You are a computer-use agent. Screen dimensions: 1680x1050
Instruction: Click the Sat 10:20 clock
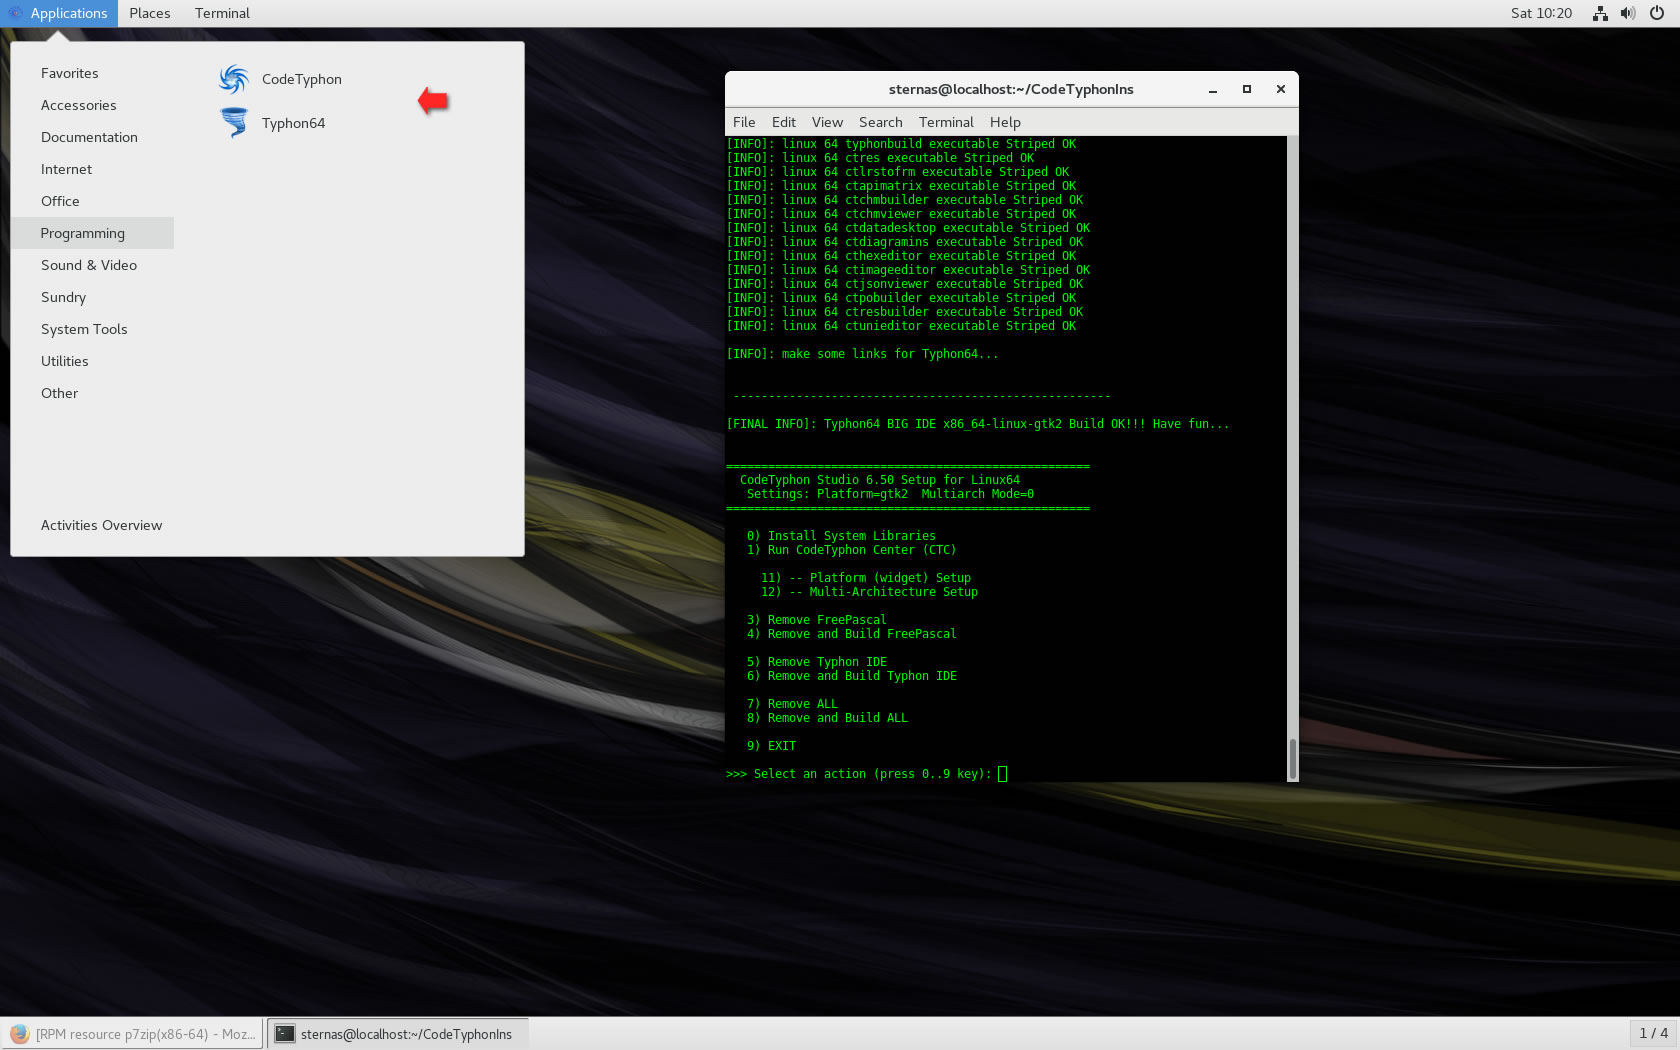[x=1541, y=13]
